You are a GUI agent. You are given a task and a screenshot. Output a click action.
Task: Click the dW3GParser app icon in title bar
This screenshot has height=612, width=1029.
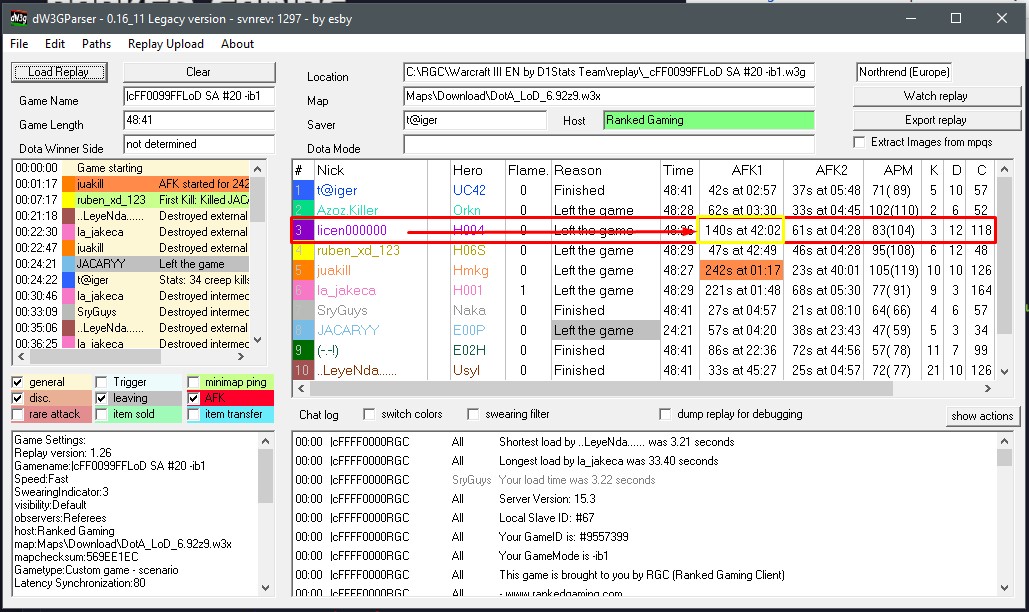point(18,18)
